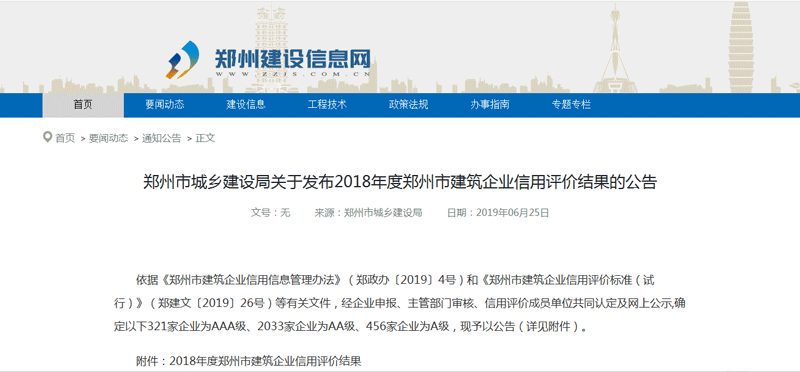
Task: Select 工程技术 in the nav bar
Action: pos(327,105)
